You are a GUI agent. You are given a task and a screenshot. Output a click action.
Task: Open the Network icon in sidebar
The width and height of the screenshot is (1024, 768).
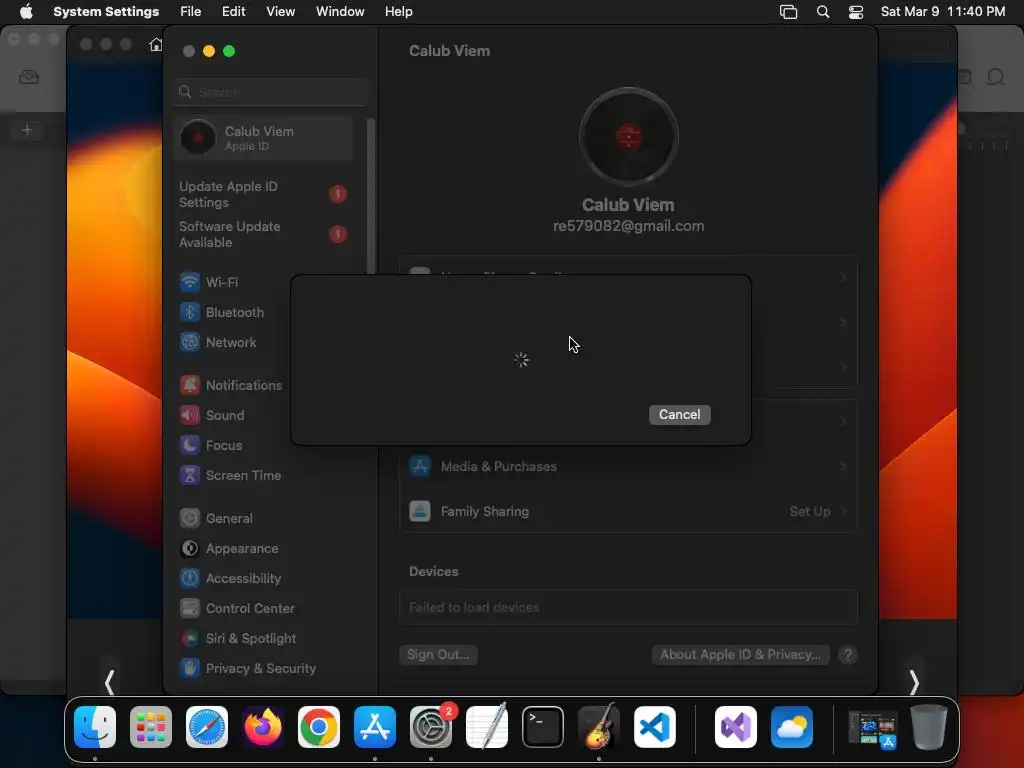[x=190, y=342]
